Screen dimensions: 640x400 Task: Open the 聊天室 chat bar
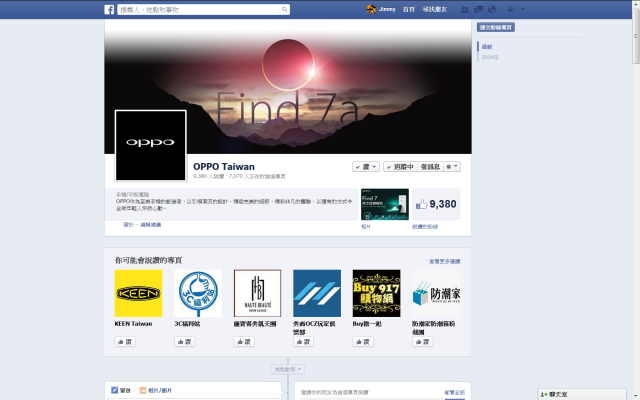[x=582, y=394]
